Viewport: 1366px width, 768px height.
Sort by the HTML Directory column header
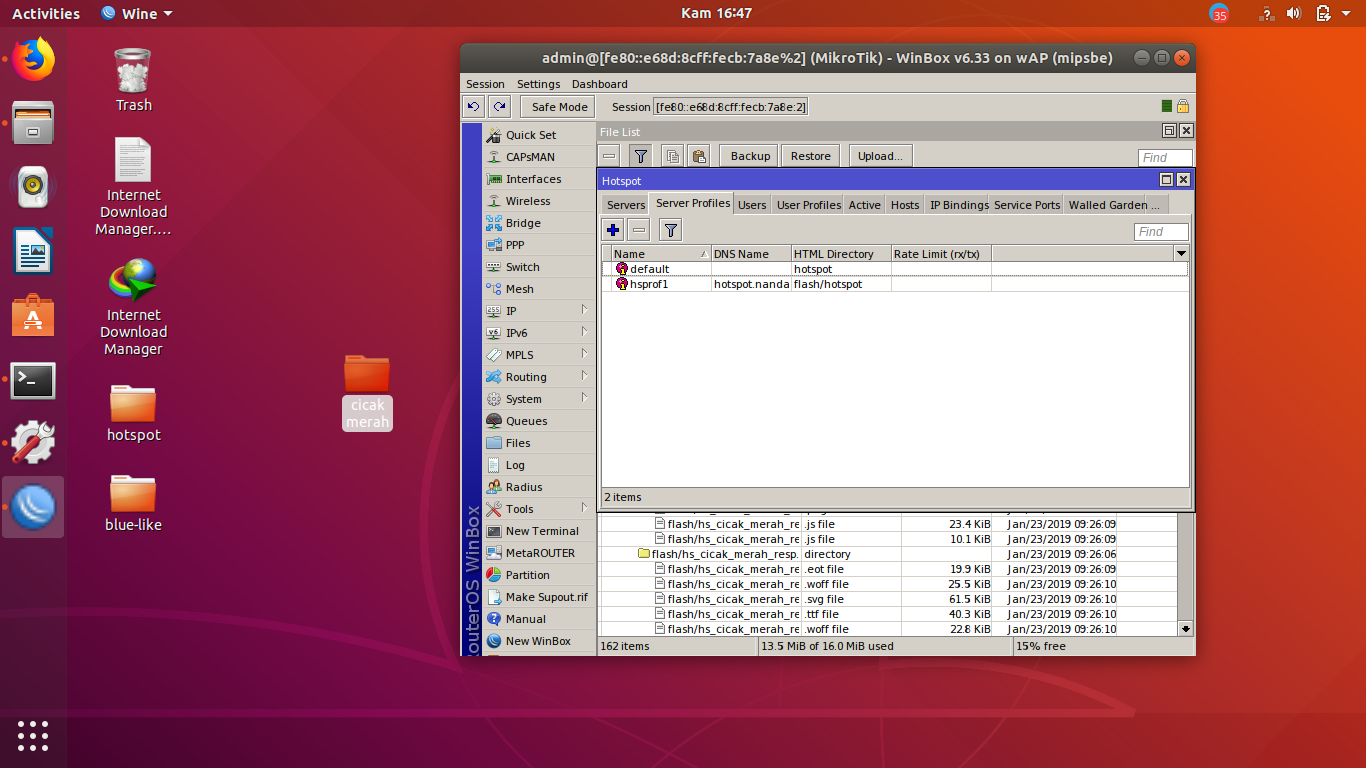click(841, 254)
